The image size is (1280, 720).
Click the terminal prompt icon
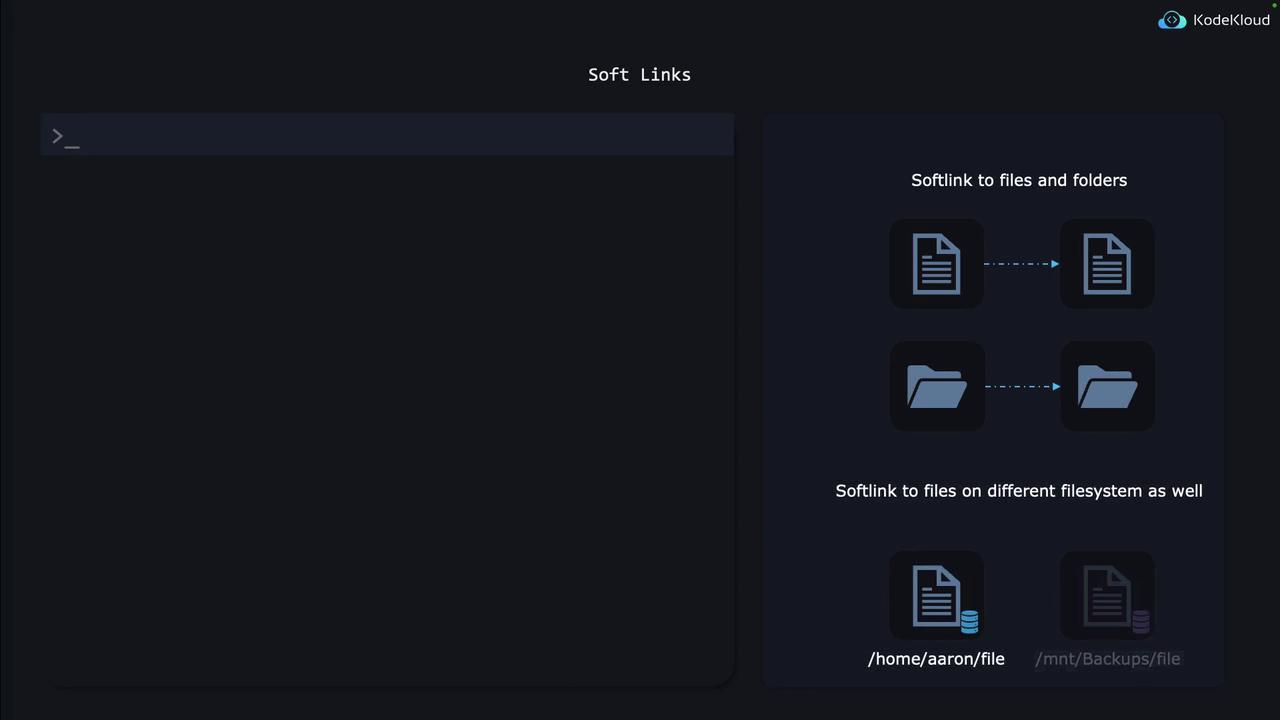pyautogui.click(x=65, y=137)
